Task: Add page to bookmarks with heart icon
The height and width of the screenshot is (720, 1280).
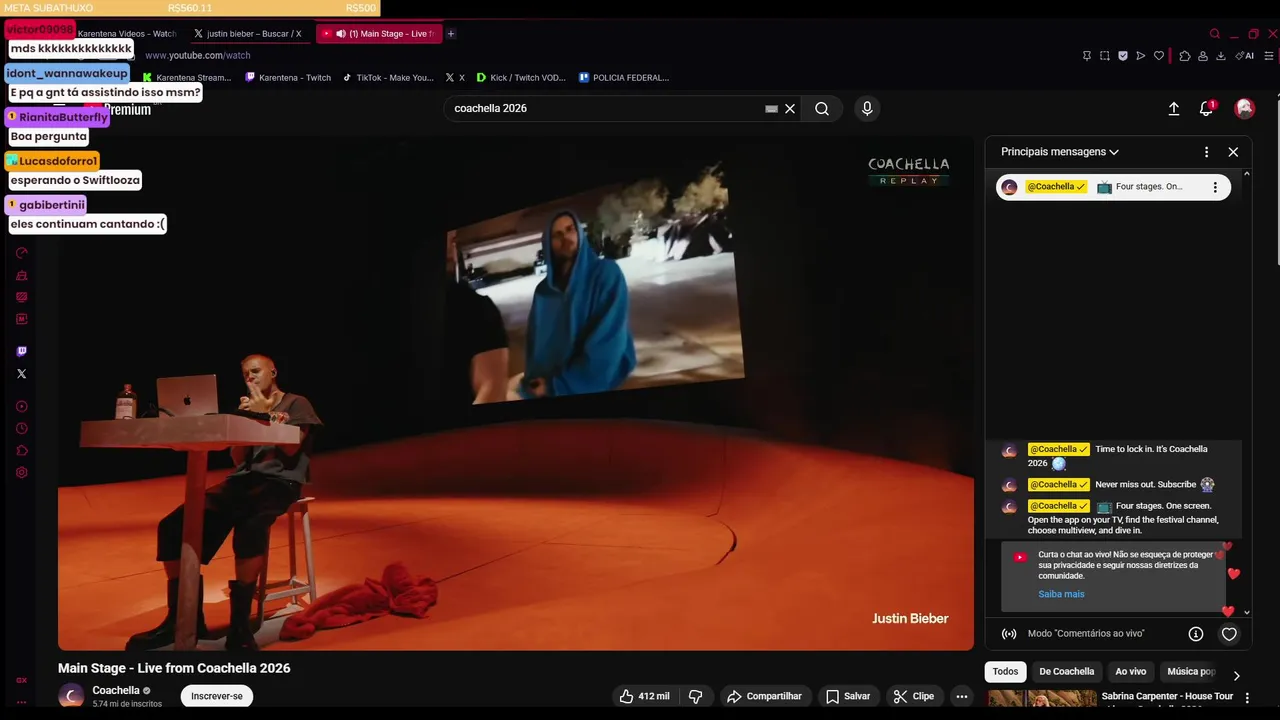Action: (x=1159, y=56)
